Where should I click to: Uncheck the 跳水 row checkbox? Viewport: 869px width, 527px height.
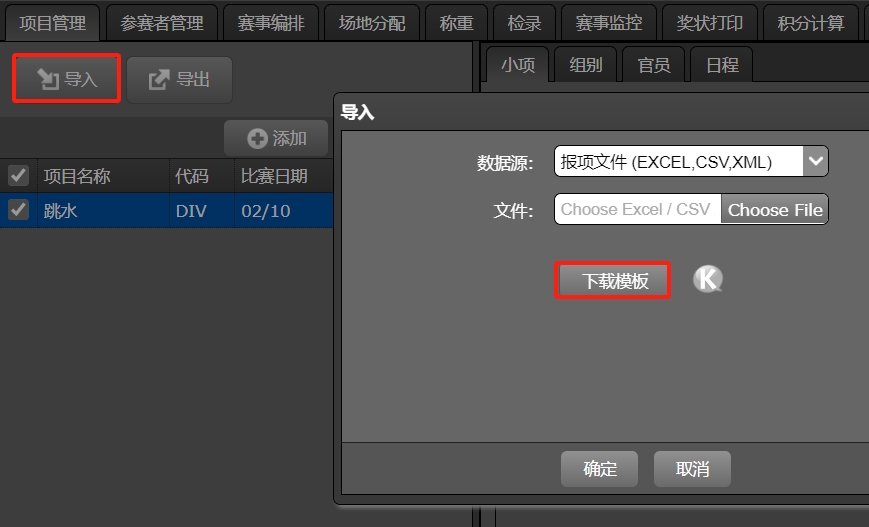(18, 210)
